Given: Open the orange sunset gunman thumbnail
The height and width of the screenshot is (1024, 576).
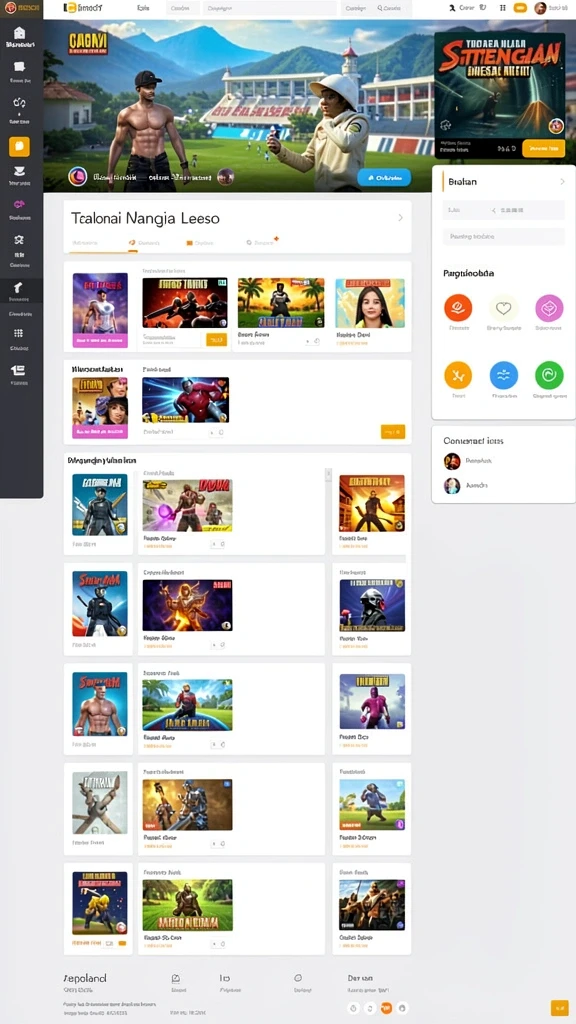Looking at the screenshot, I should (x=372, y=504).
